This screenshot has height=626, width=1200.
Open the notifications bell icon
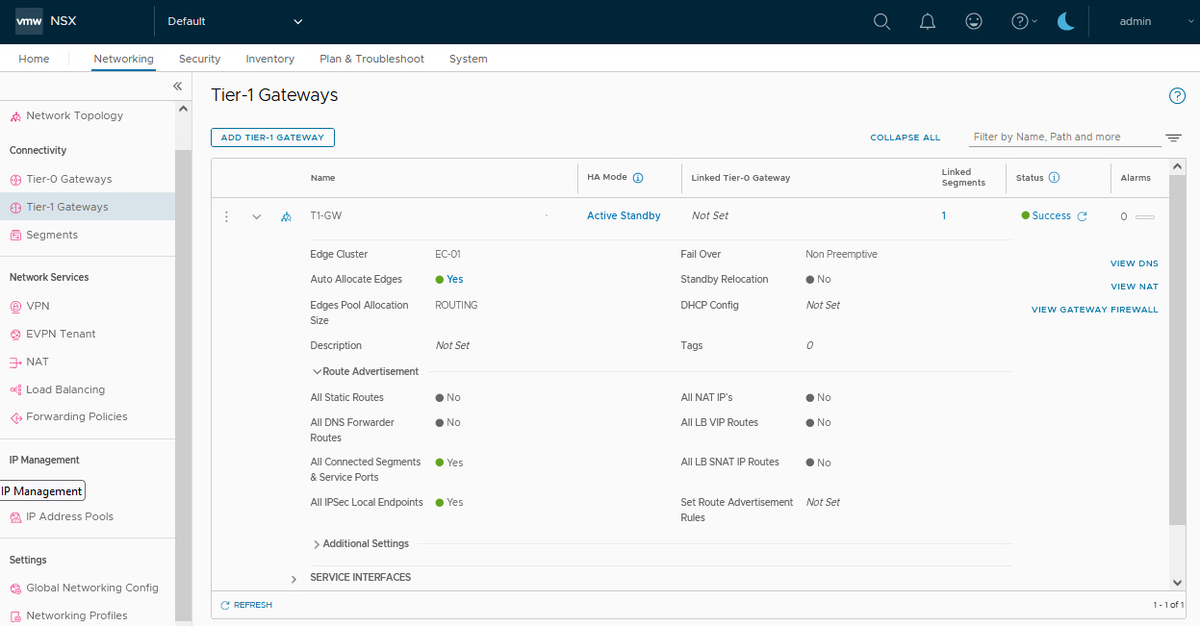click(x=928, y=21)
